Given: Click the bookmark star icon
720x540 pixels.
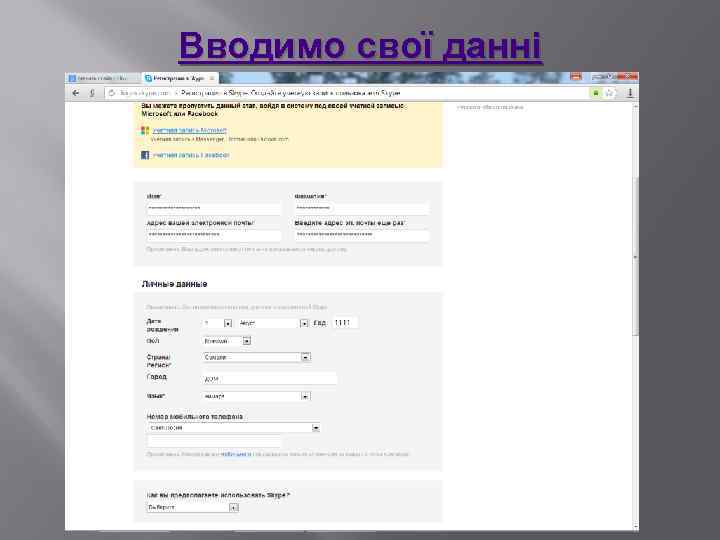Looking at the screenshot, I should 609,93.
